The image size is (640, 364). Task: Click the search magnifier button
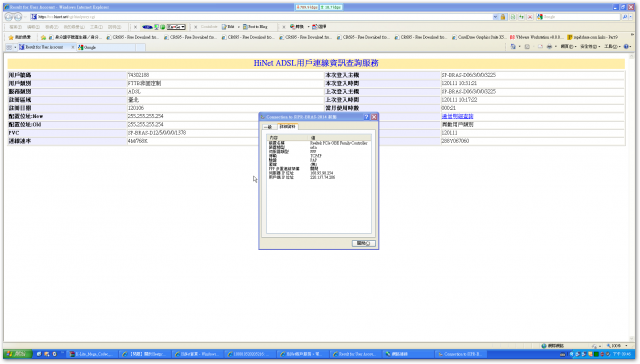point(624,17)
